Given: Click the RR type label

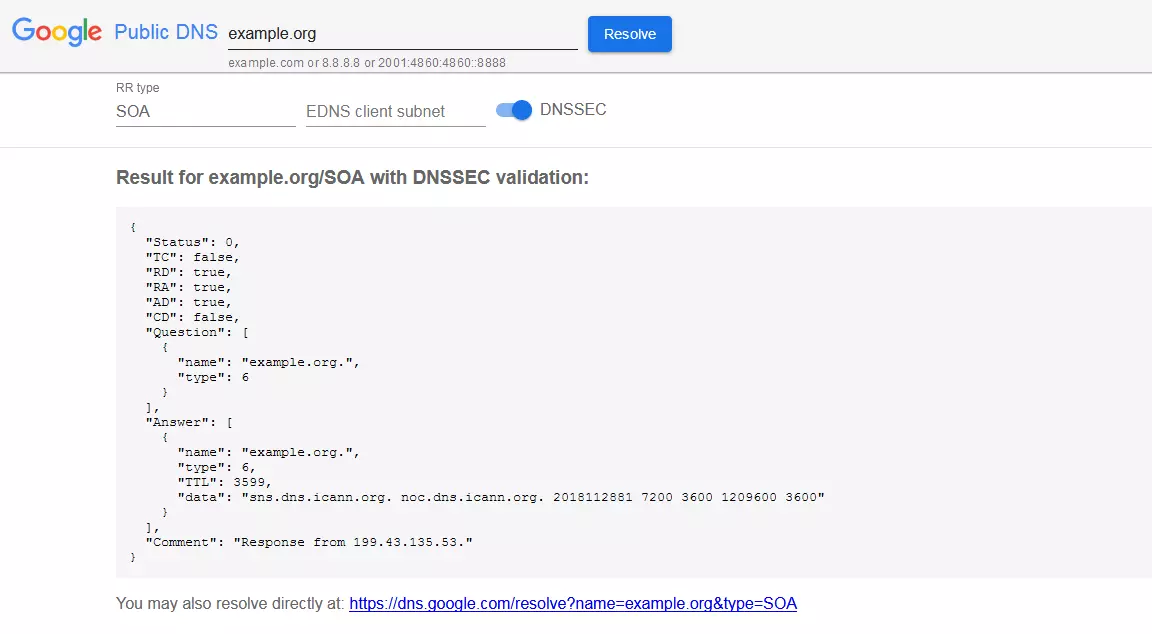Looking at the screenshot, I should point(137,87).
